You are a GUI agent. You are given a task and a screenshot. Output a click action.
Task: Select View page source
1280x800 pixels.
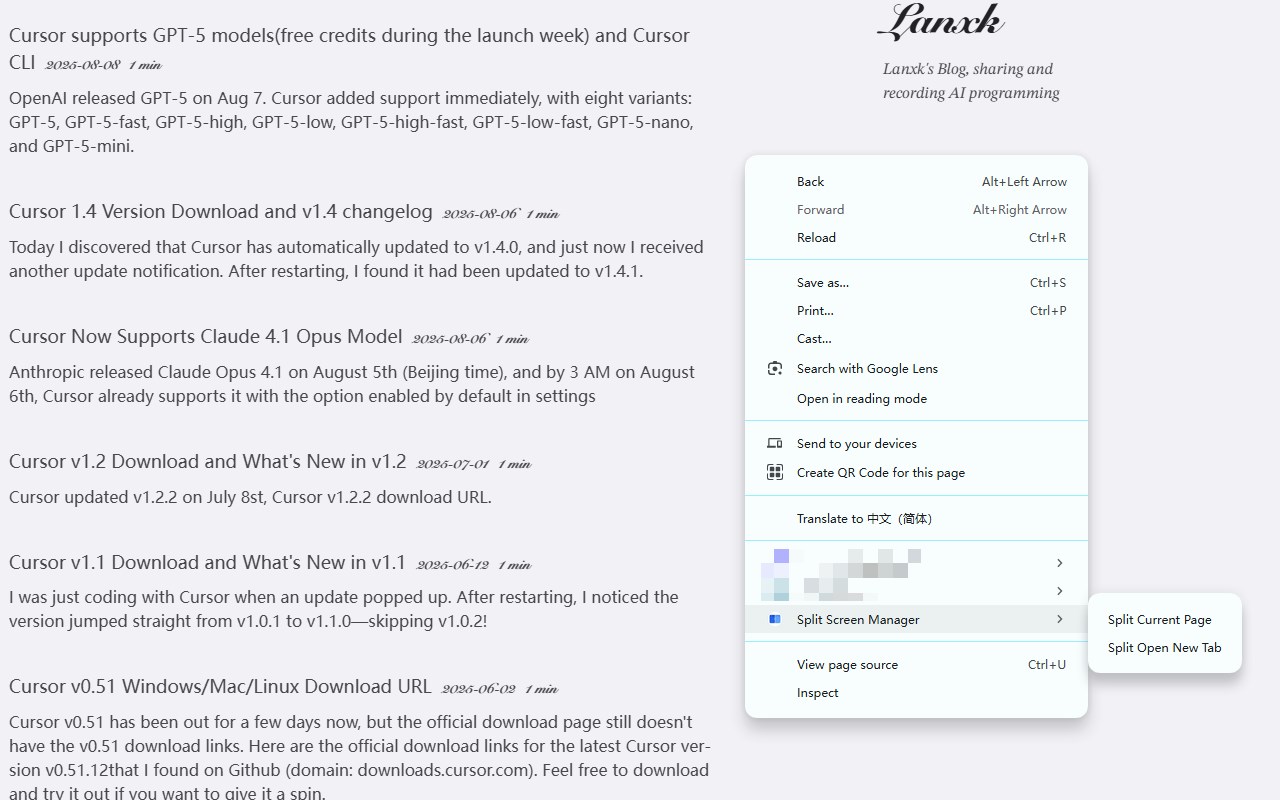pyautogui.click(x=916, y=664)
